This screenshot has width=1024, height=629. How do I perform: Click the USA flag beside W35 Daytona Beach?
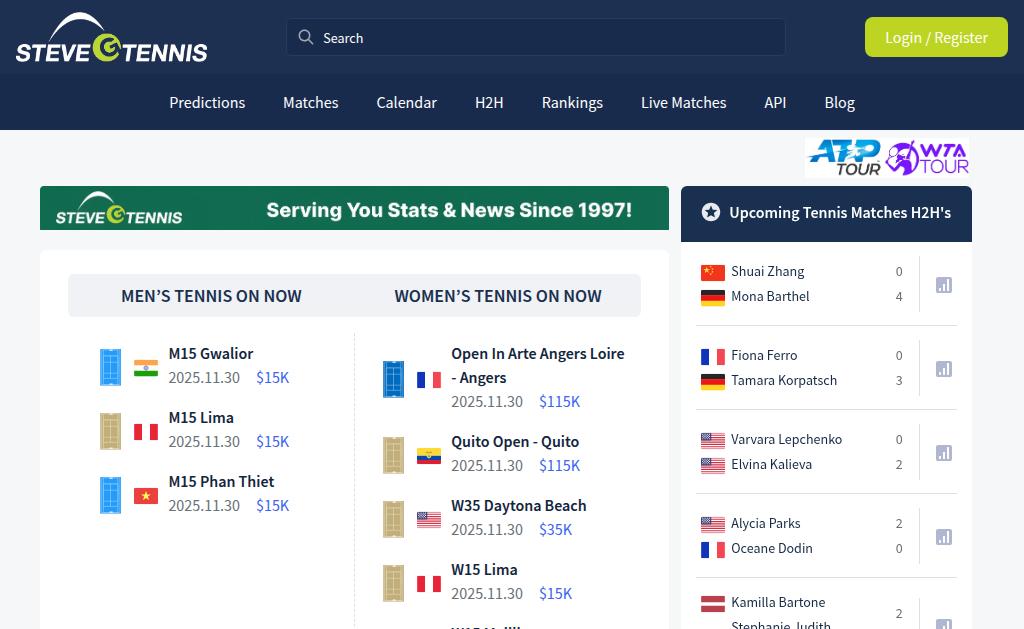[x=429, y=520]
